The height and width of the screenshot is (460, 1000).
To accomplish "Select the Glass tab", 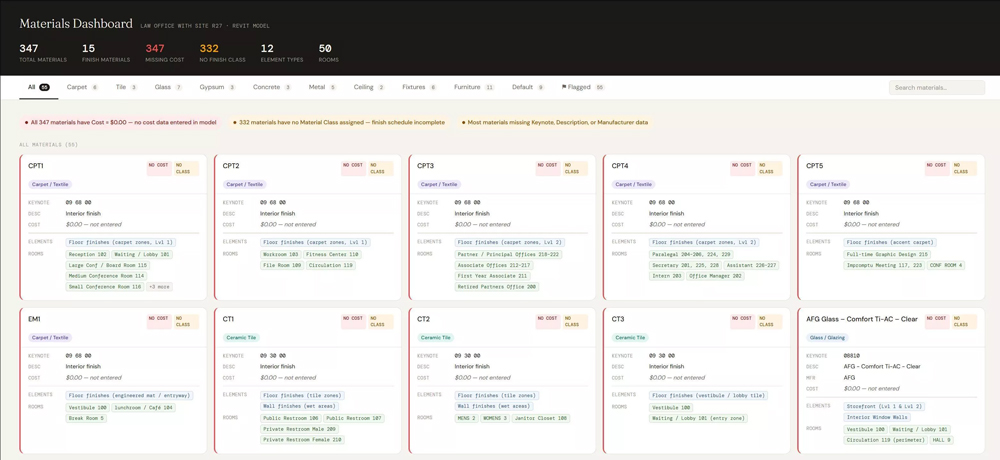I will pos(168,87).
